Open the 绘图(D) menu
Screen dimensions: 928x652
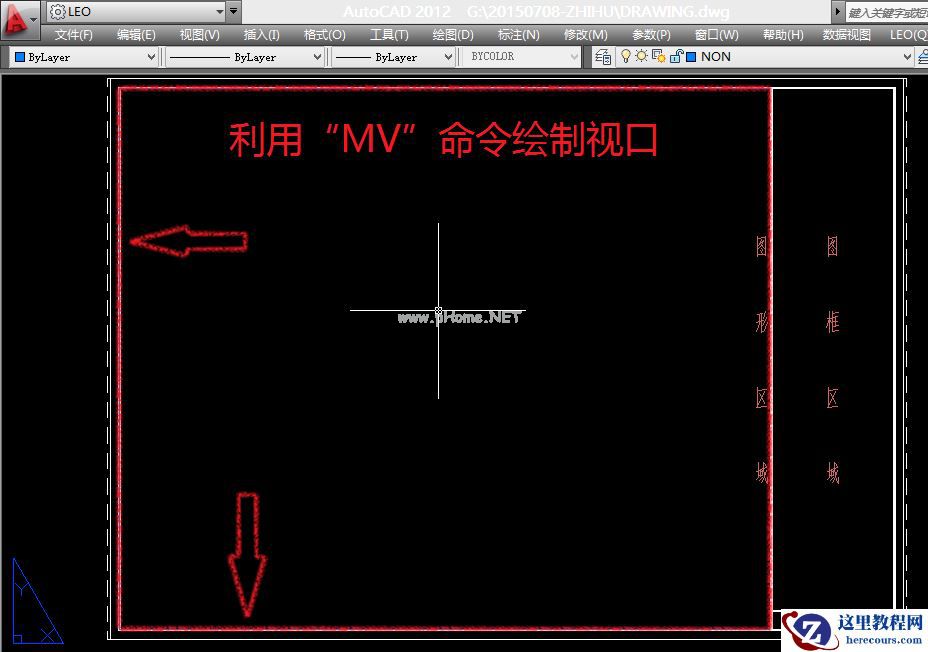(453, 35)
